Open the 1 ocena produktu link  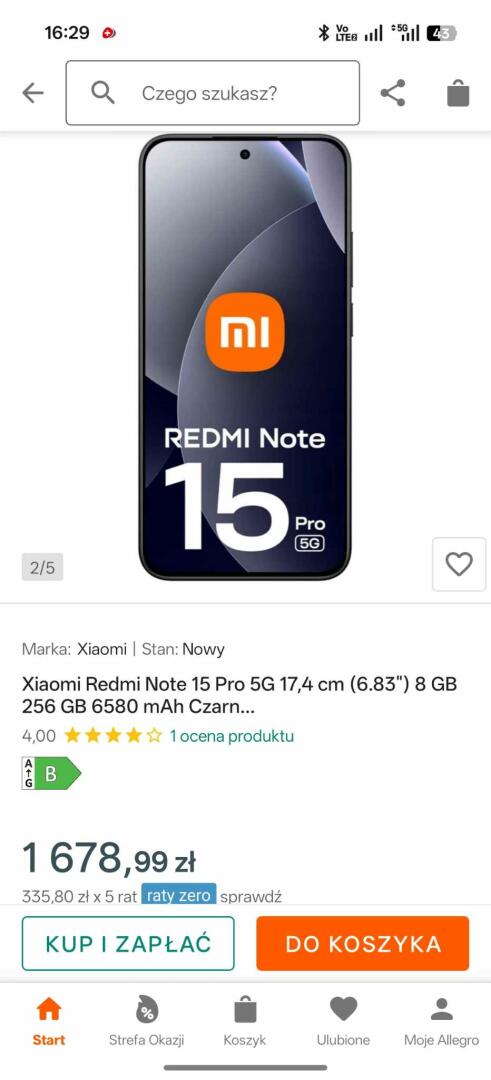click(232, 736)
